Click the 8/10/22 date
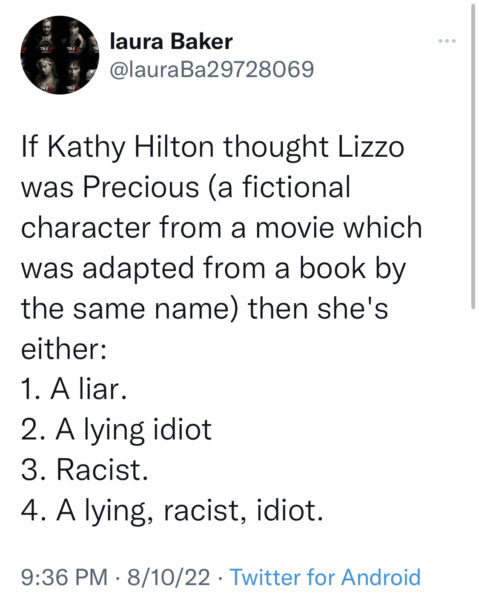479x600 pixels. coord(169,577)
